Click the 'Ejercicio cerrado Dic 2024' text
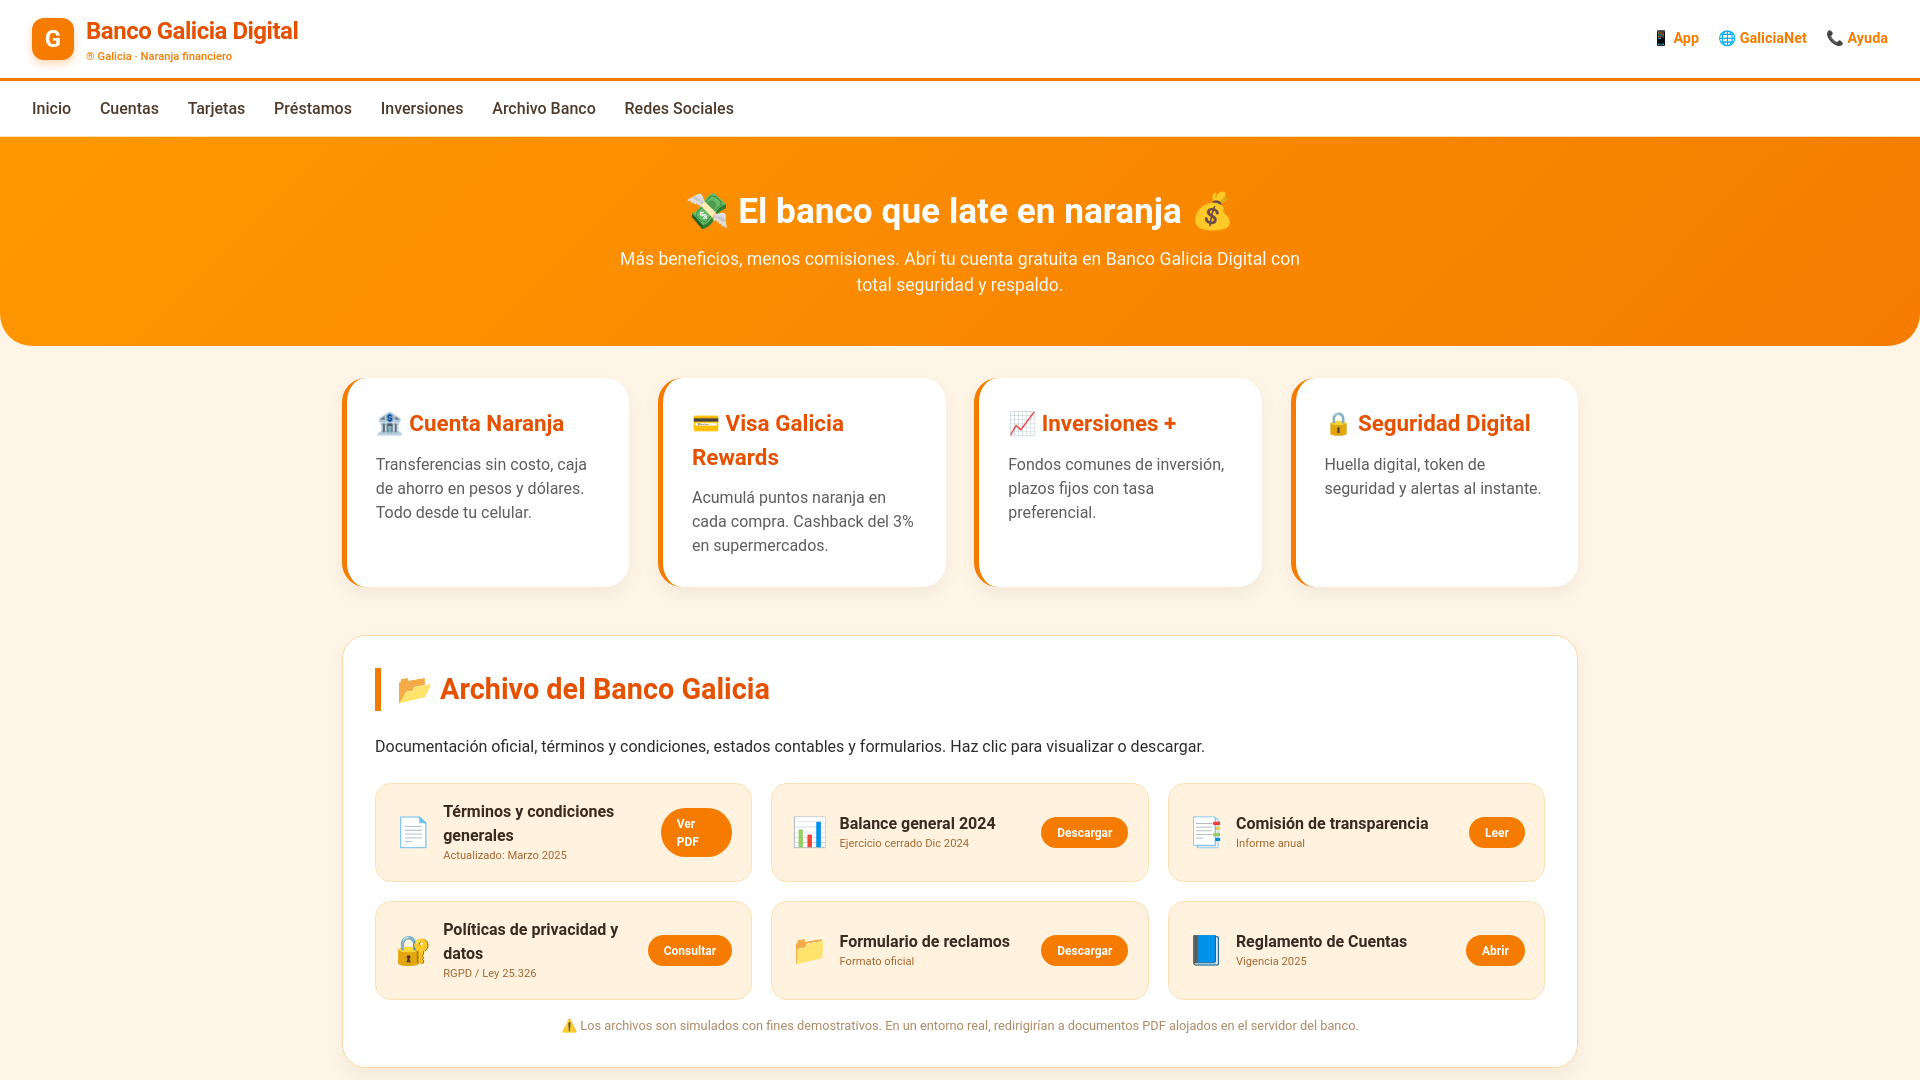This screenshot has width=1920, height=1080. [904, 843]
